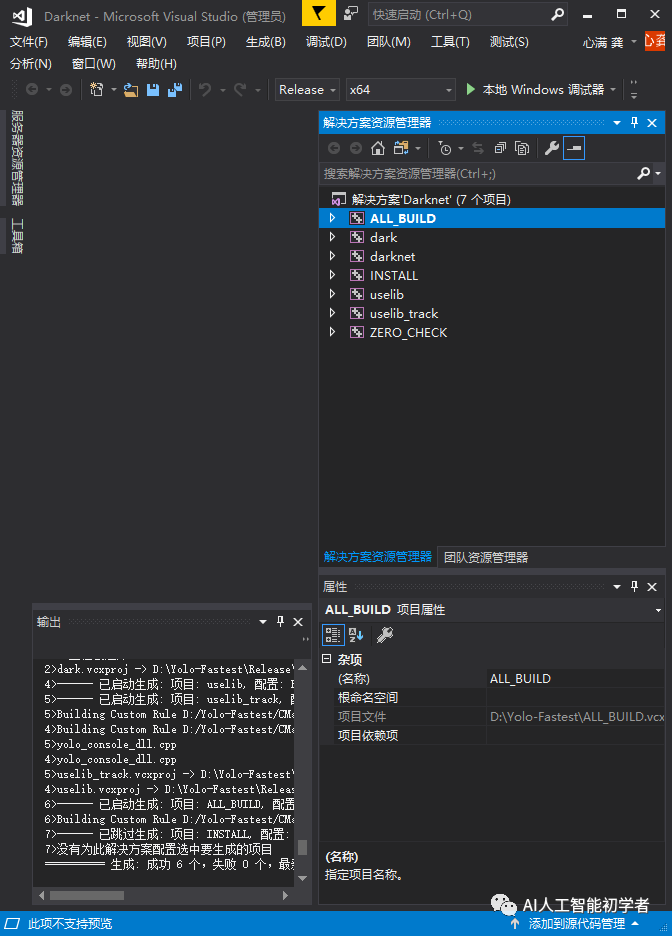Select 解决方案'Darknet' root node
This screenshot has width=672, height=936.
pyautogui.click(x=430, y=199)
